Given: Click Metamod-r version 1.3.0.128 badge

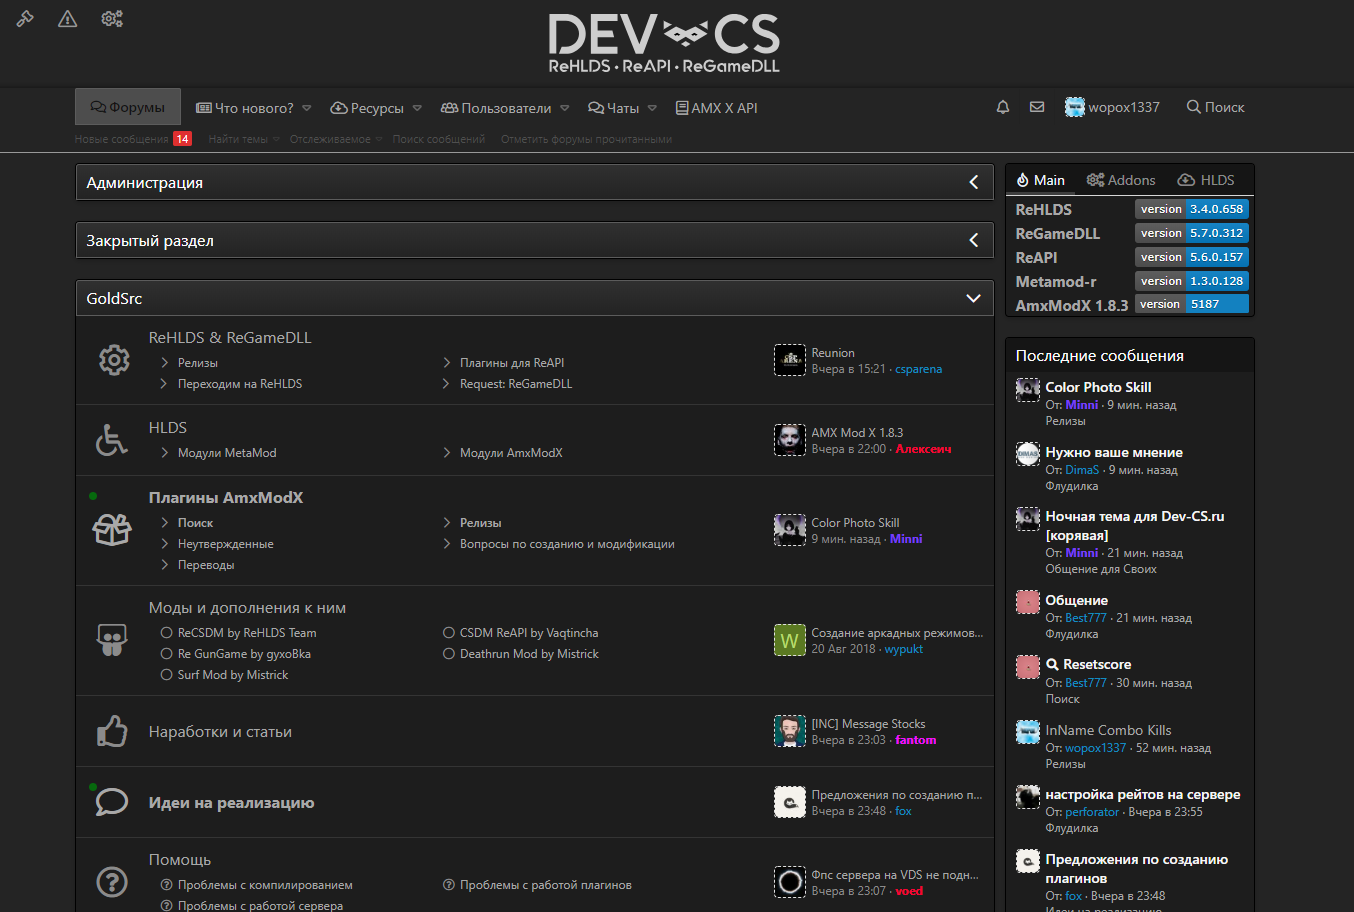Looking at the screenshot, I should (x=1192, y=281).
